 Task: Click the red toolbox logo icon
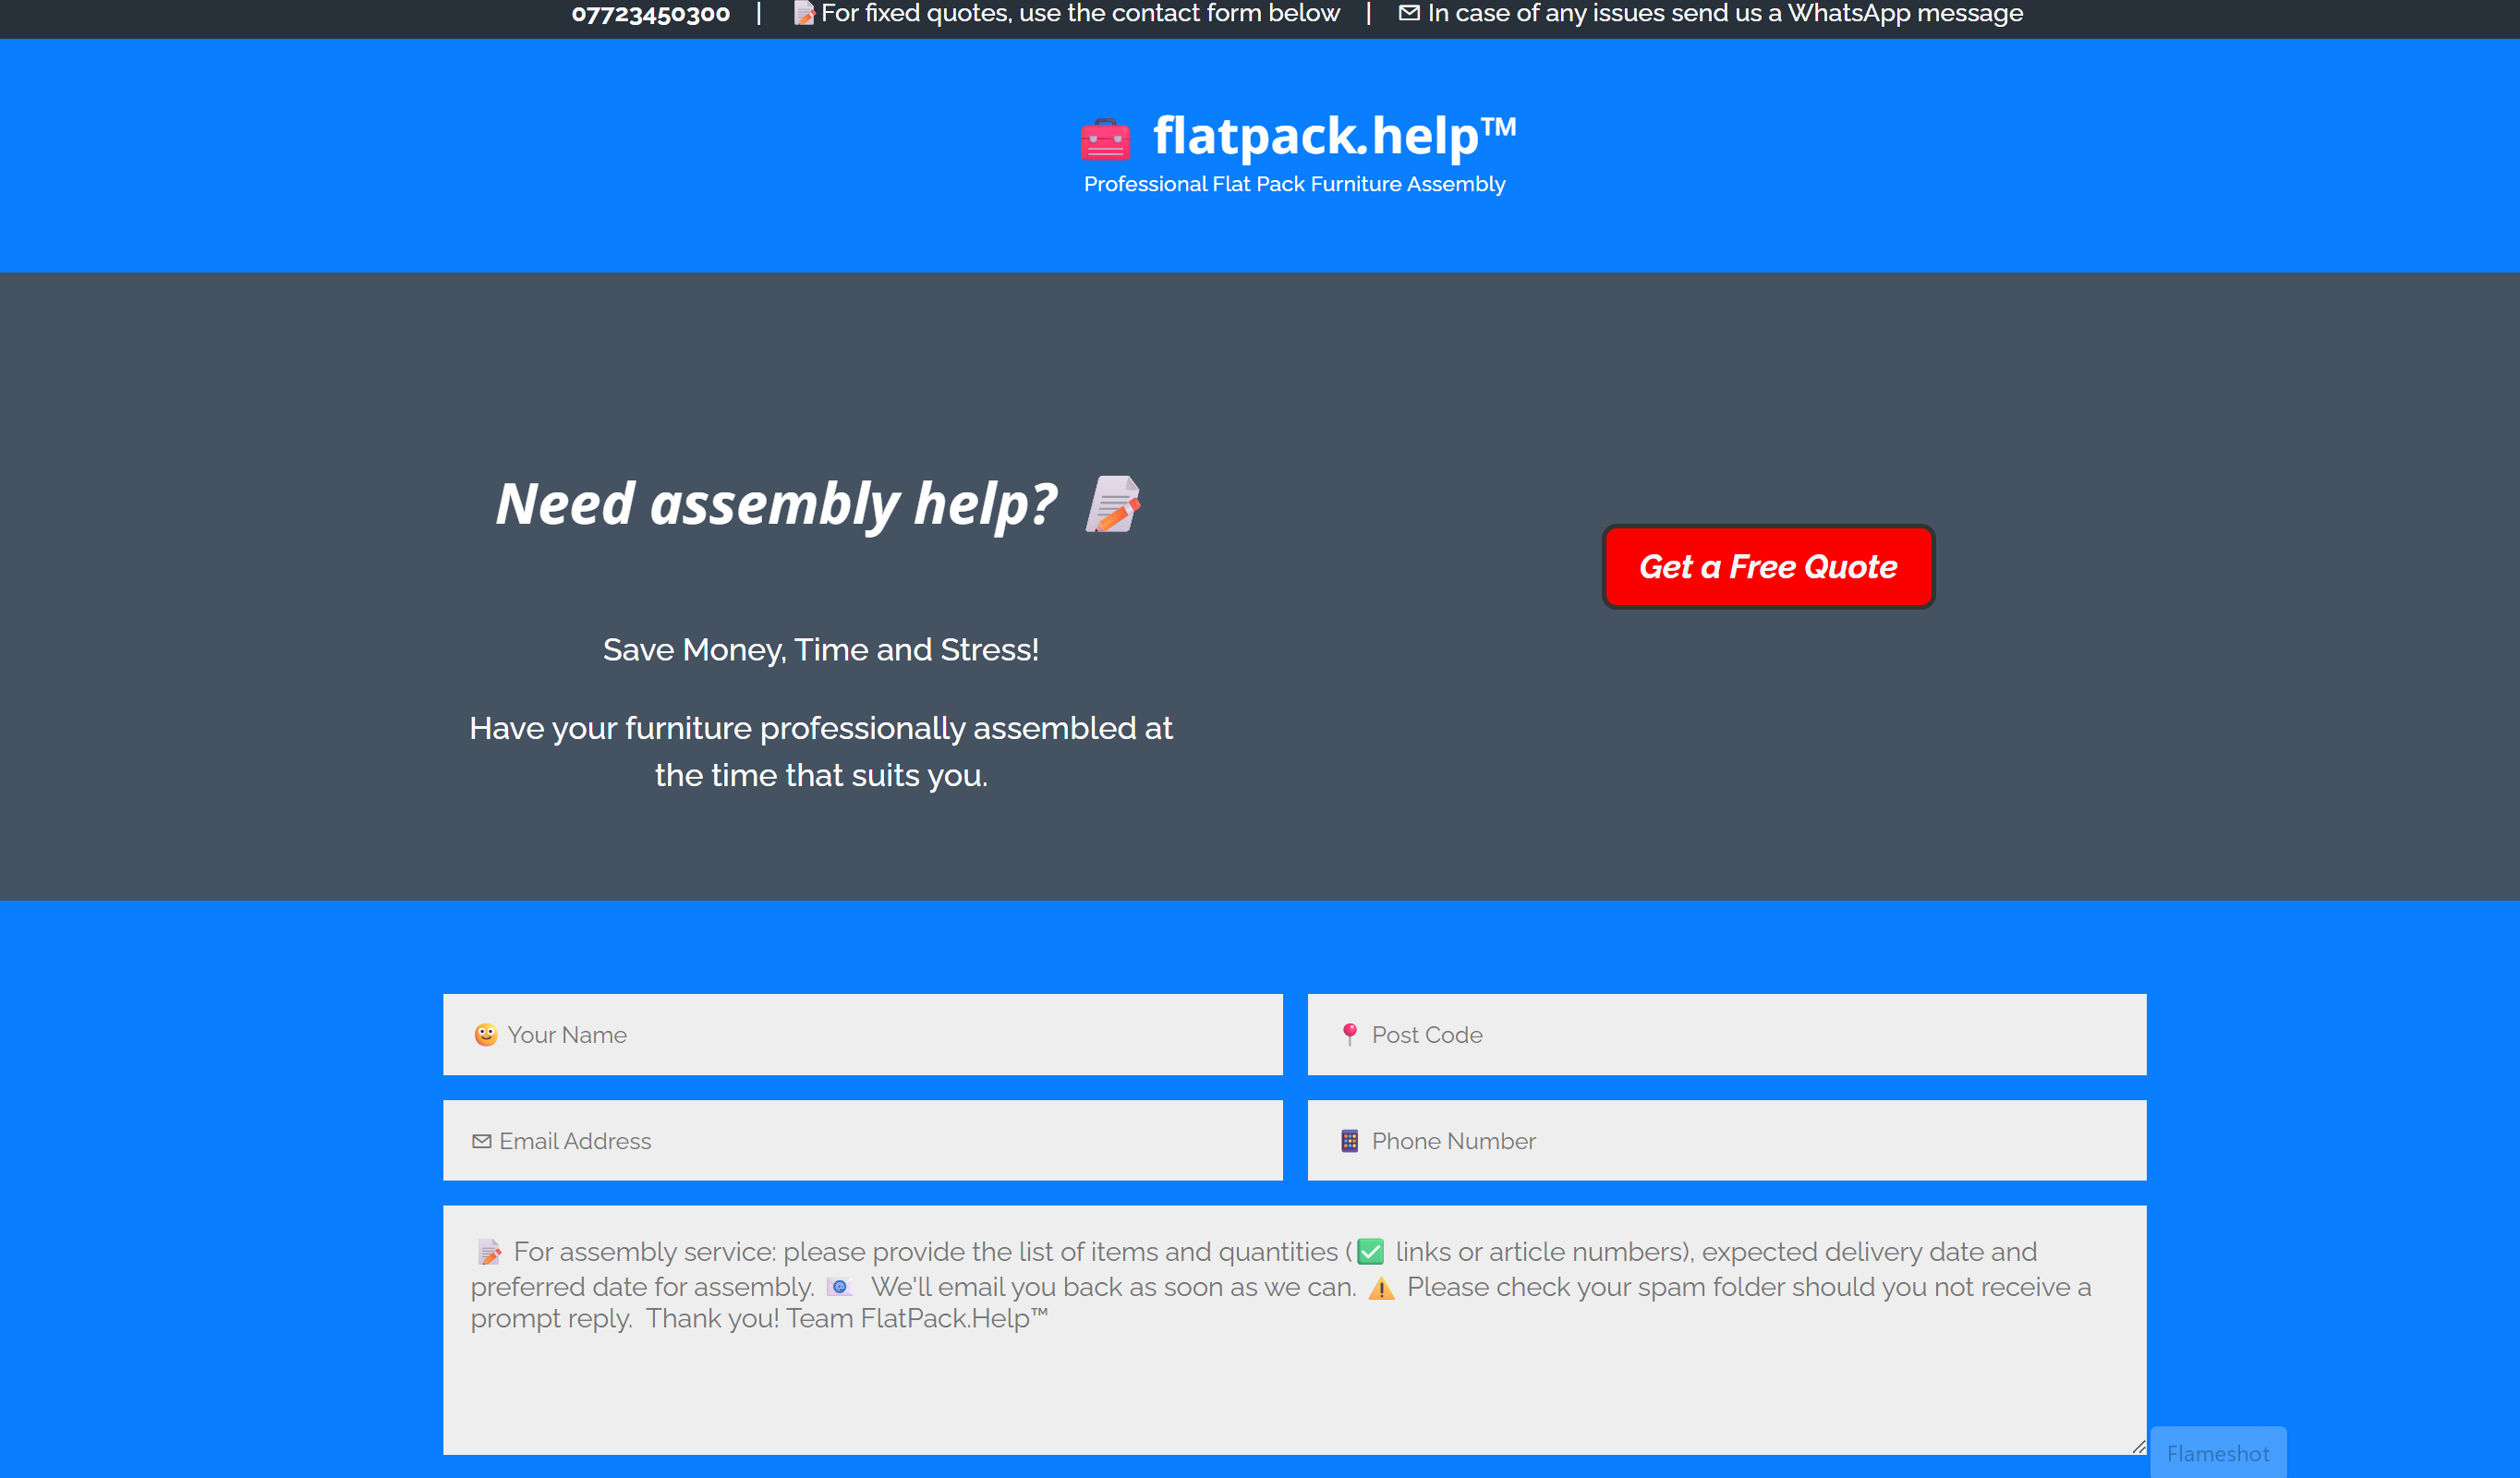pyautogui.click(x=1105, y=139)
